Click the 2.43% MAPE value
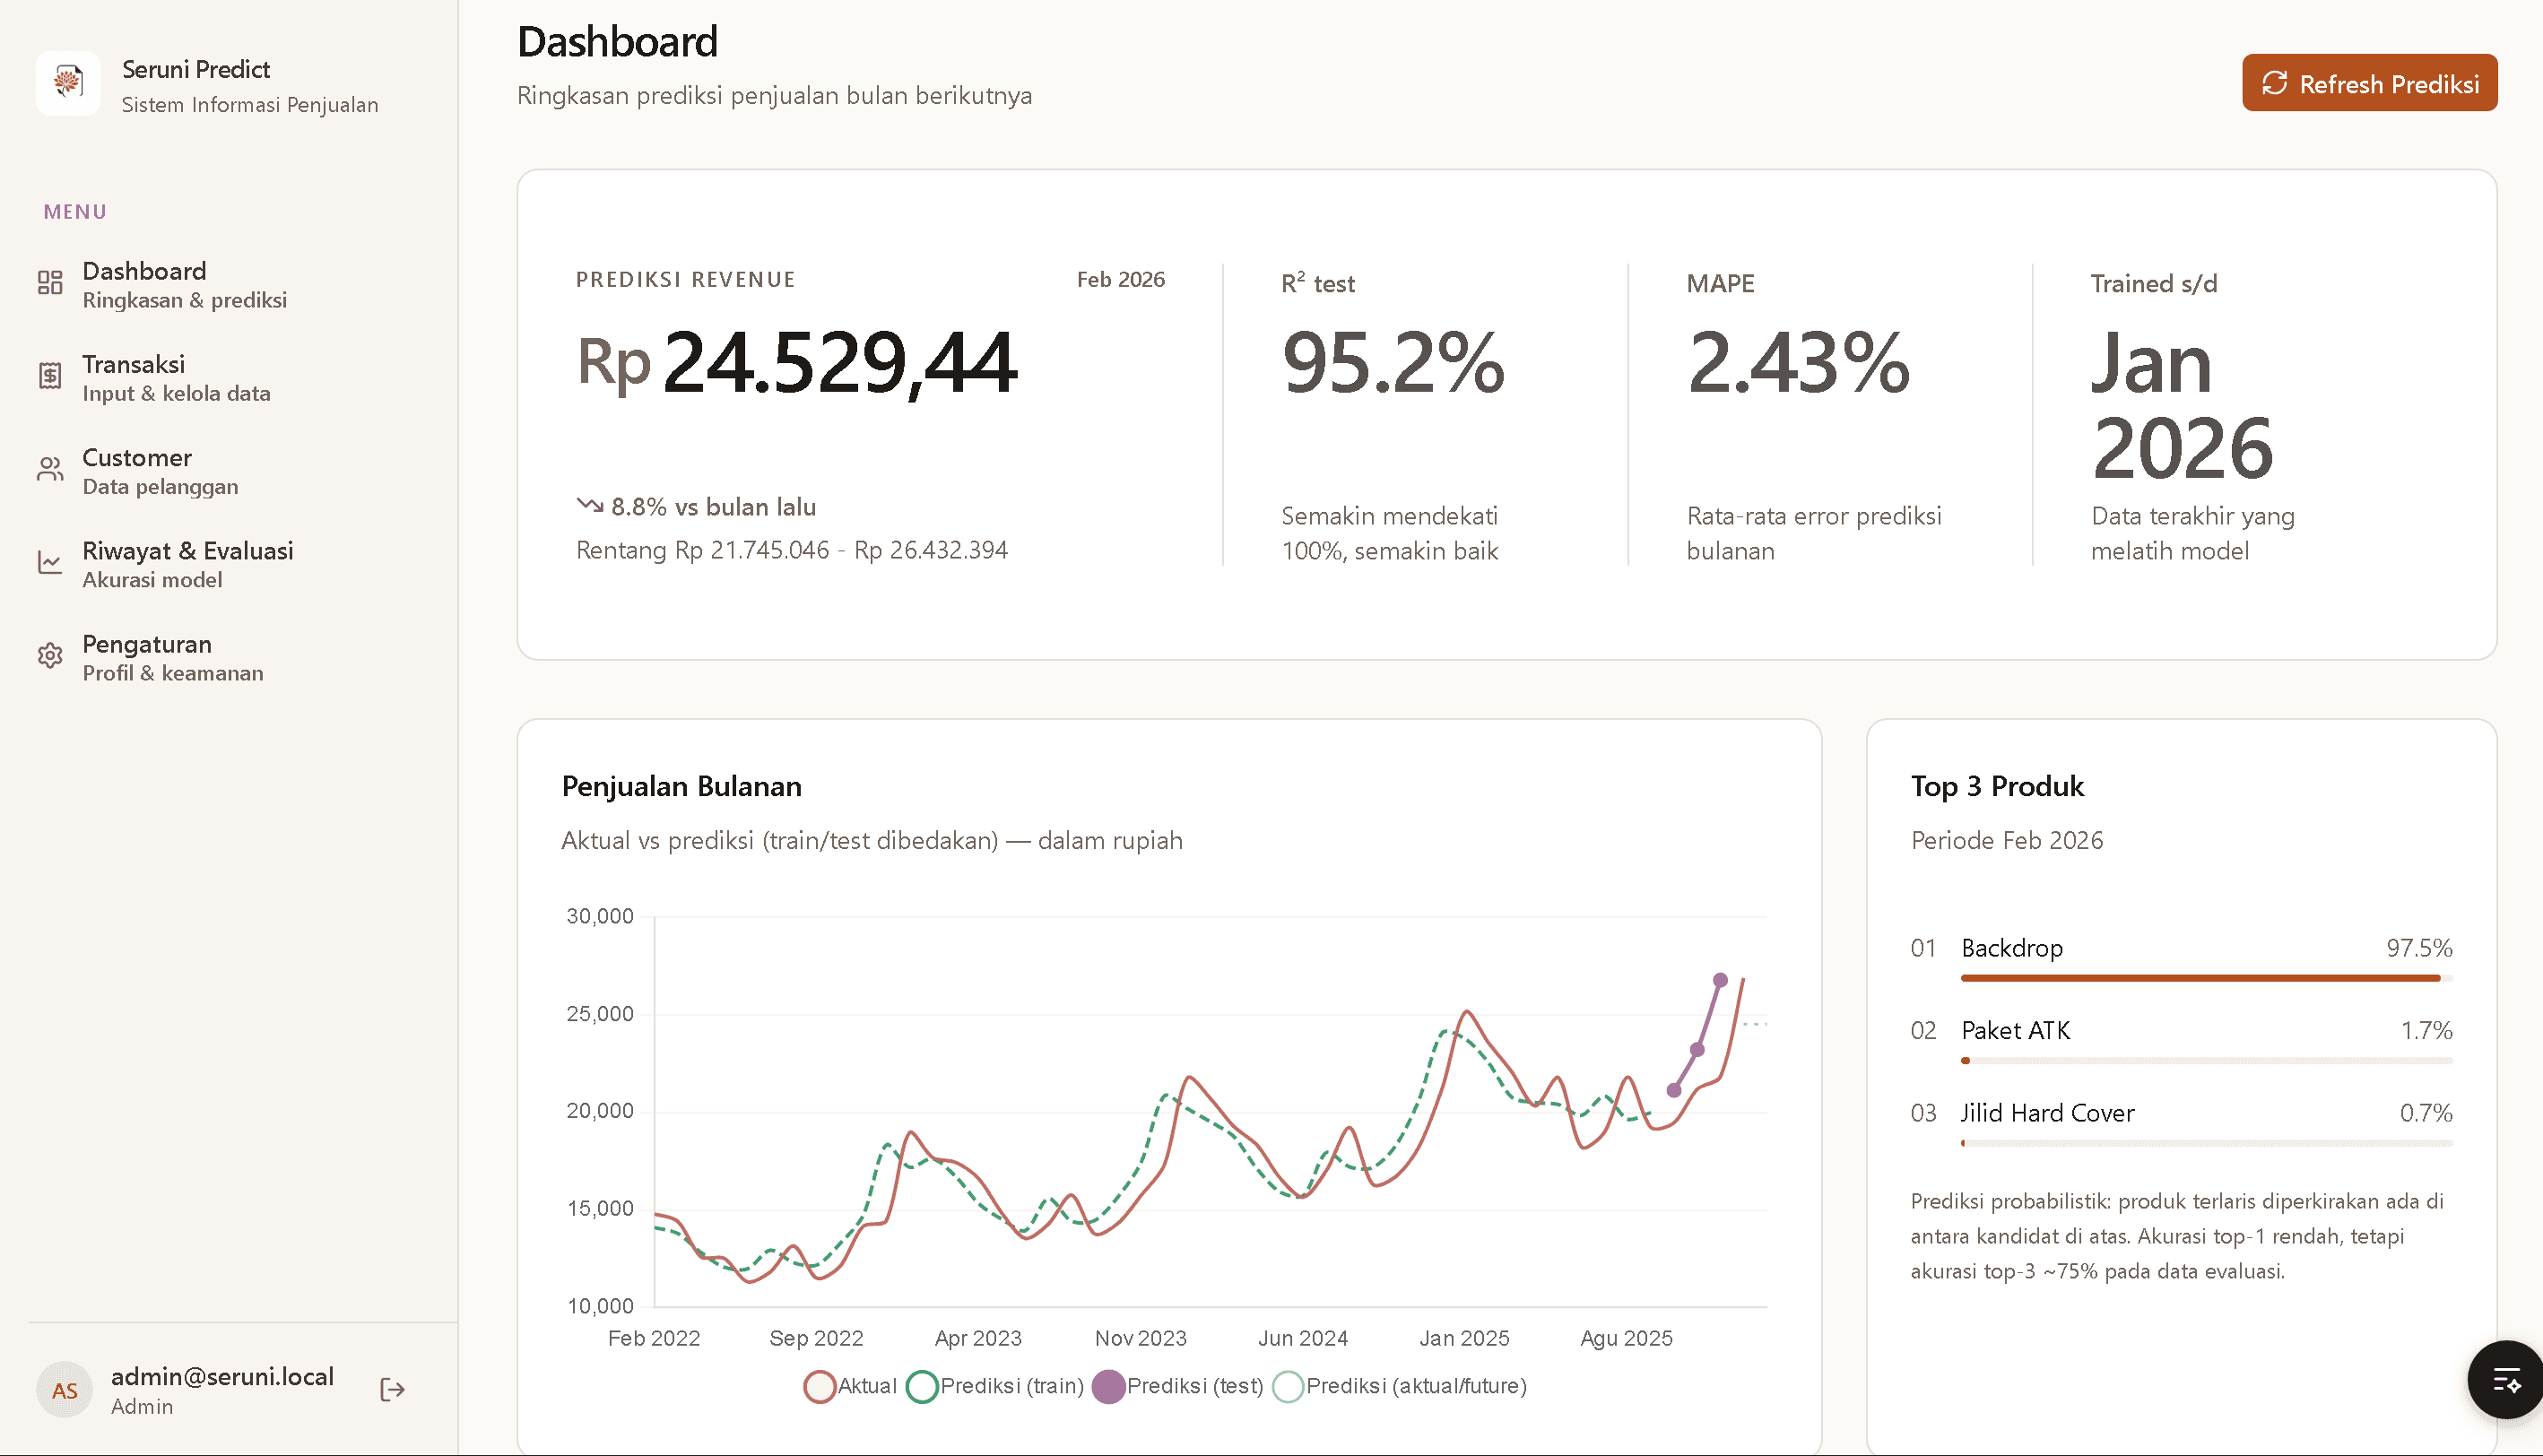Viewport: 2543px width, 1456px height. click(1798, 363)
